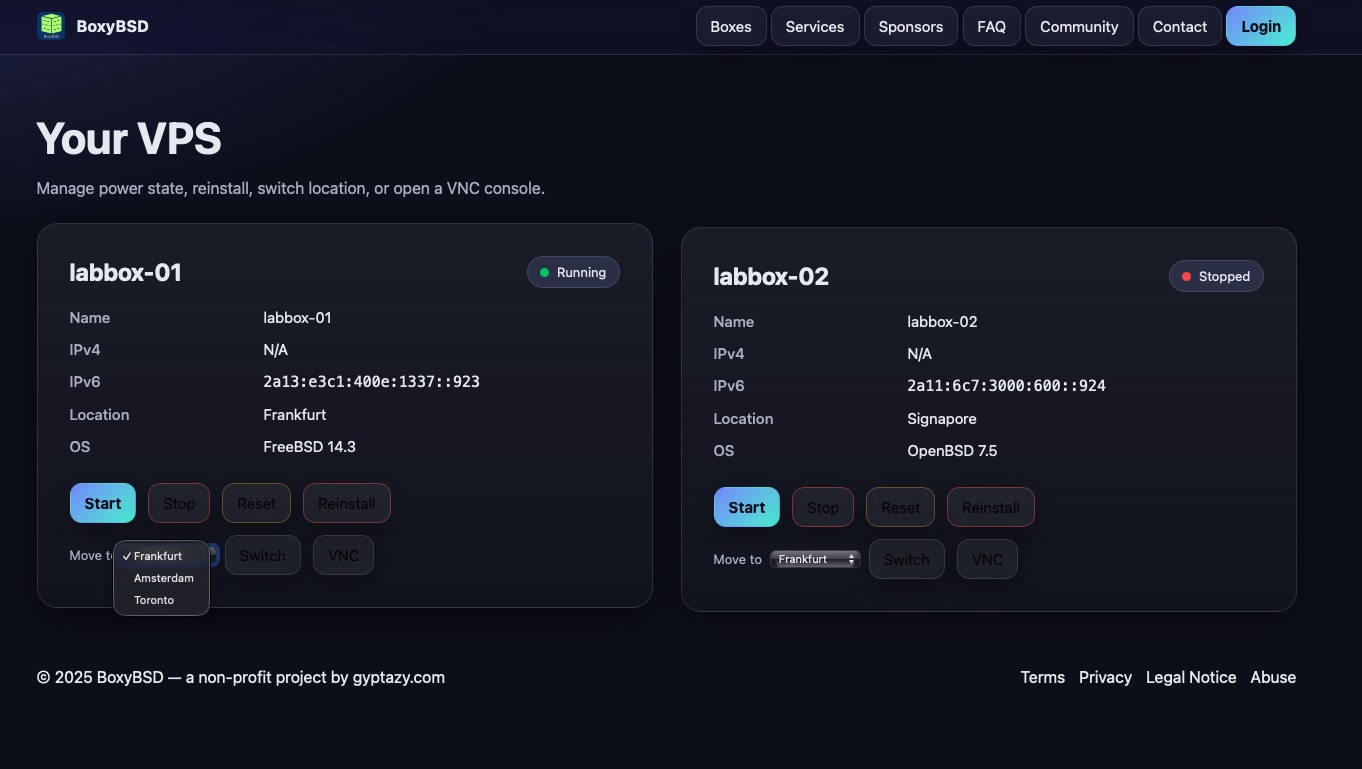
Task: Open the Boxes navigation item
Action: click(x=730, y=27)
